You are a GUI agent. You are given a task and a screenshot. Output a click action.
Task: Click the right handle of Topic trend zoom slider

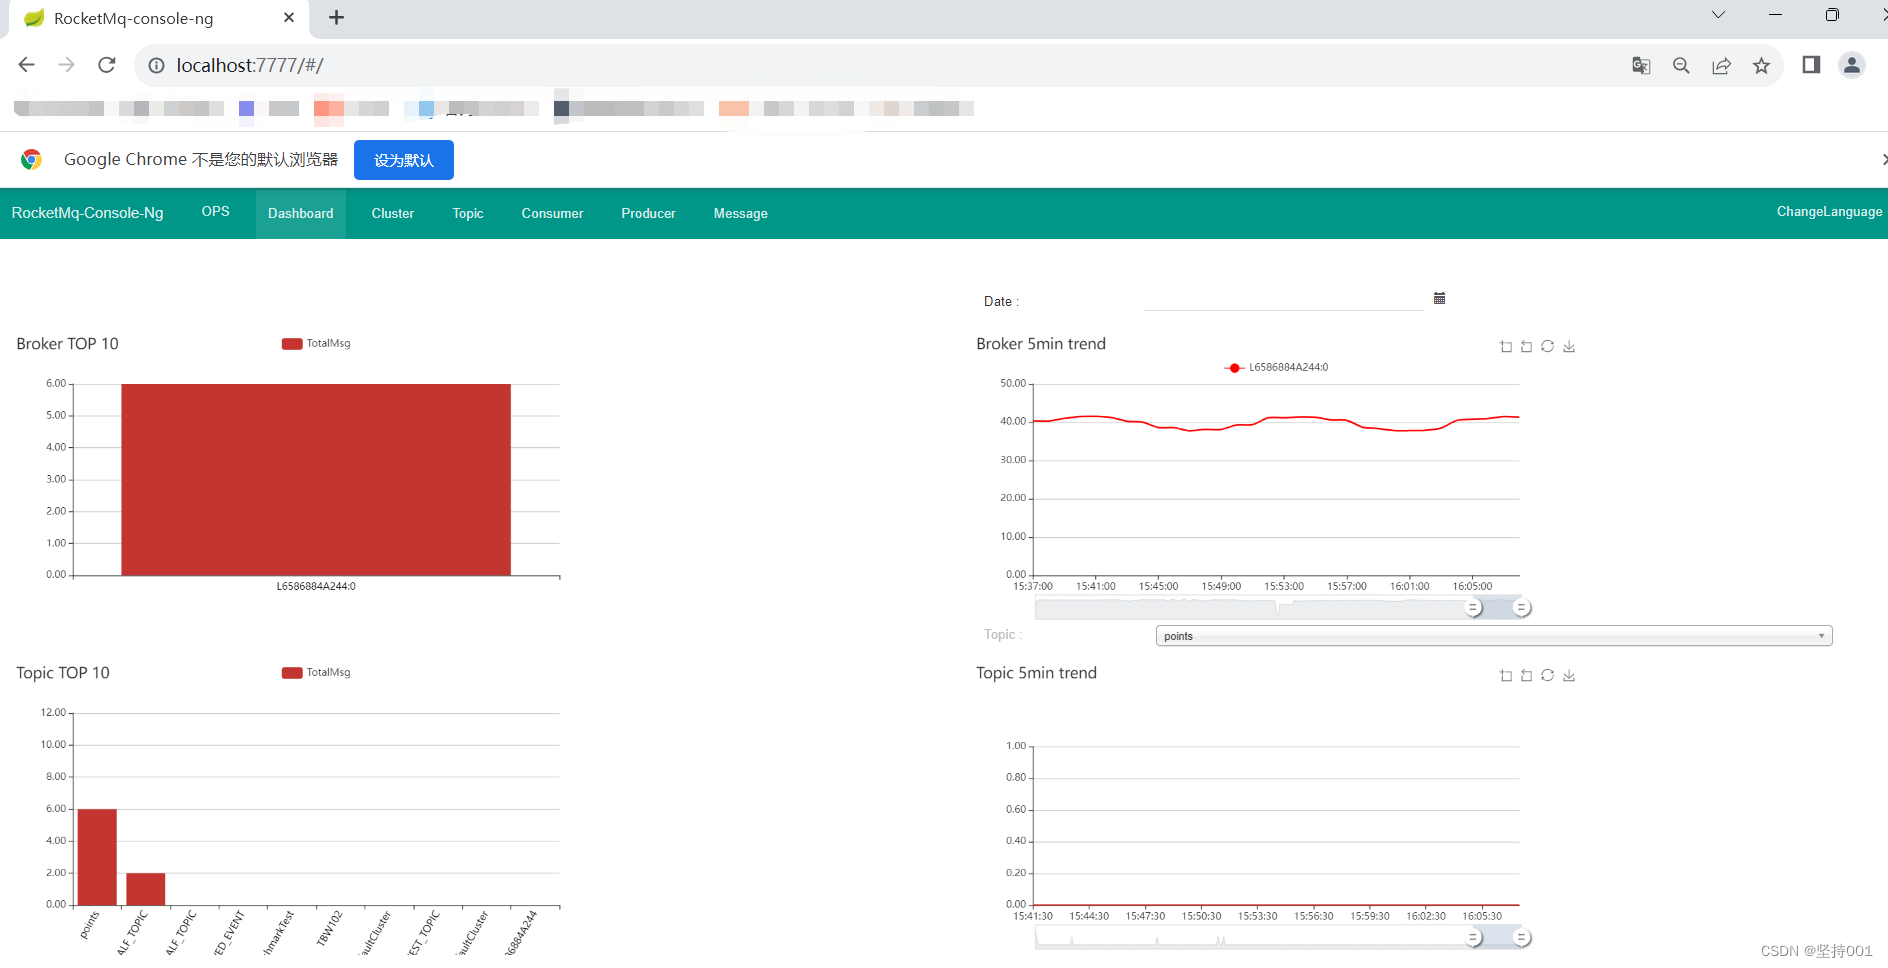(1521, 937)
